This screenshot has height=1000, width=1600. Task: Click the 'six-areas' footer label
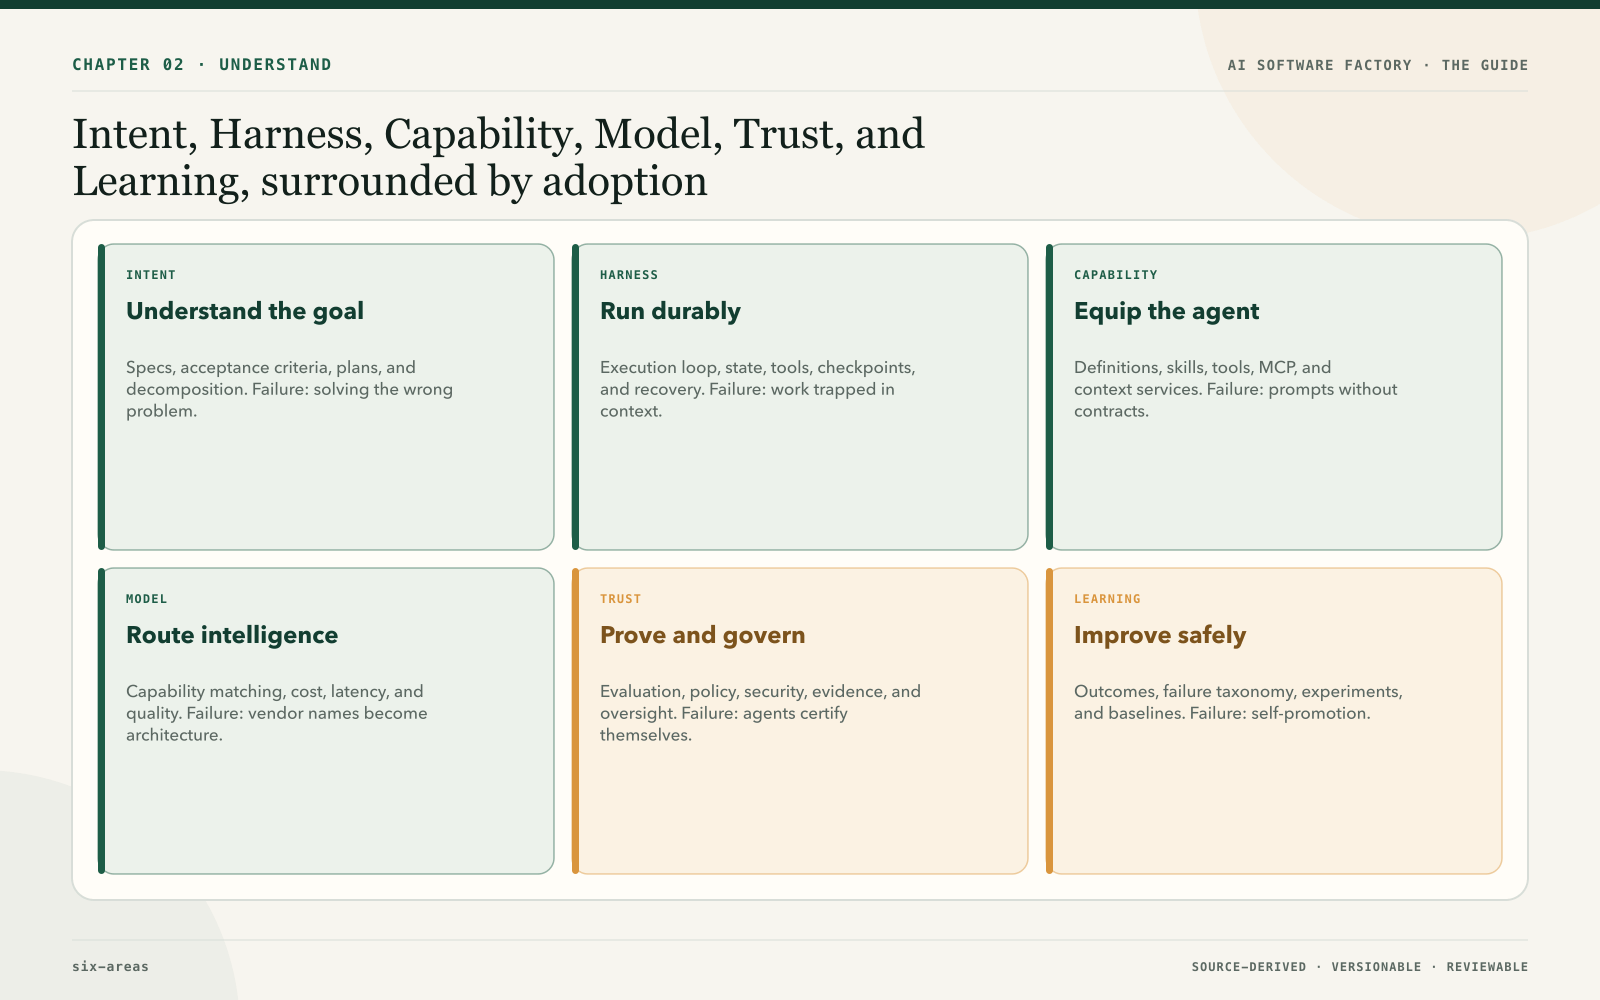pyautogui.click(x=110, y=966)
